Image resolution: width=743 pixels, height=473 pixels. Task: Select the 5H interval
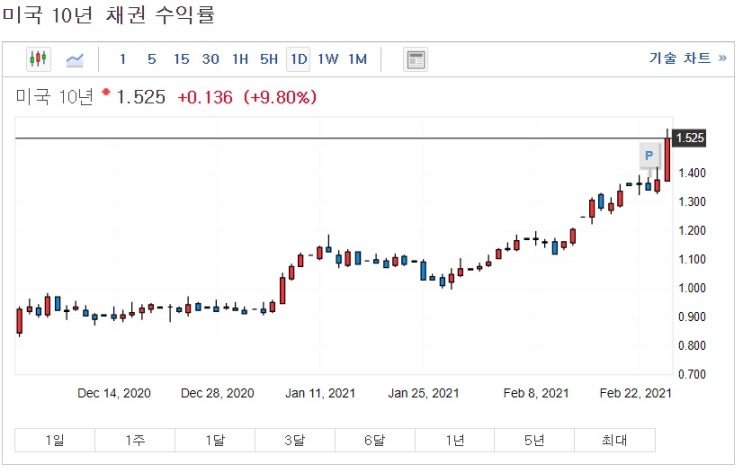tap(269, 59)
